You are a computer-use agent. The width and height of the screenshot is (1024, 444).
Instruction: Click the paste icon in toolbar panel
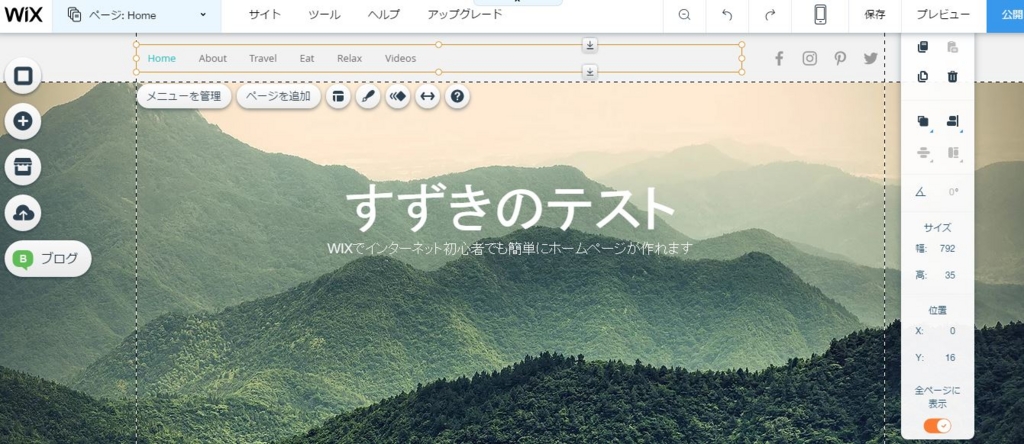pos(953,46)
